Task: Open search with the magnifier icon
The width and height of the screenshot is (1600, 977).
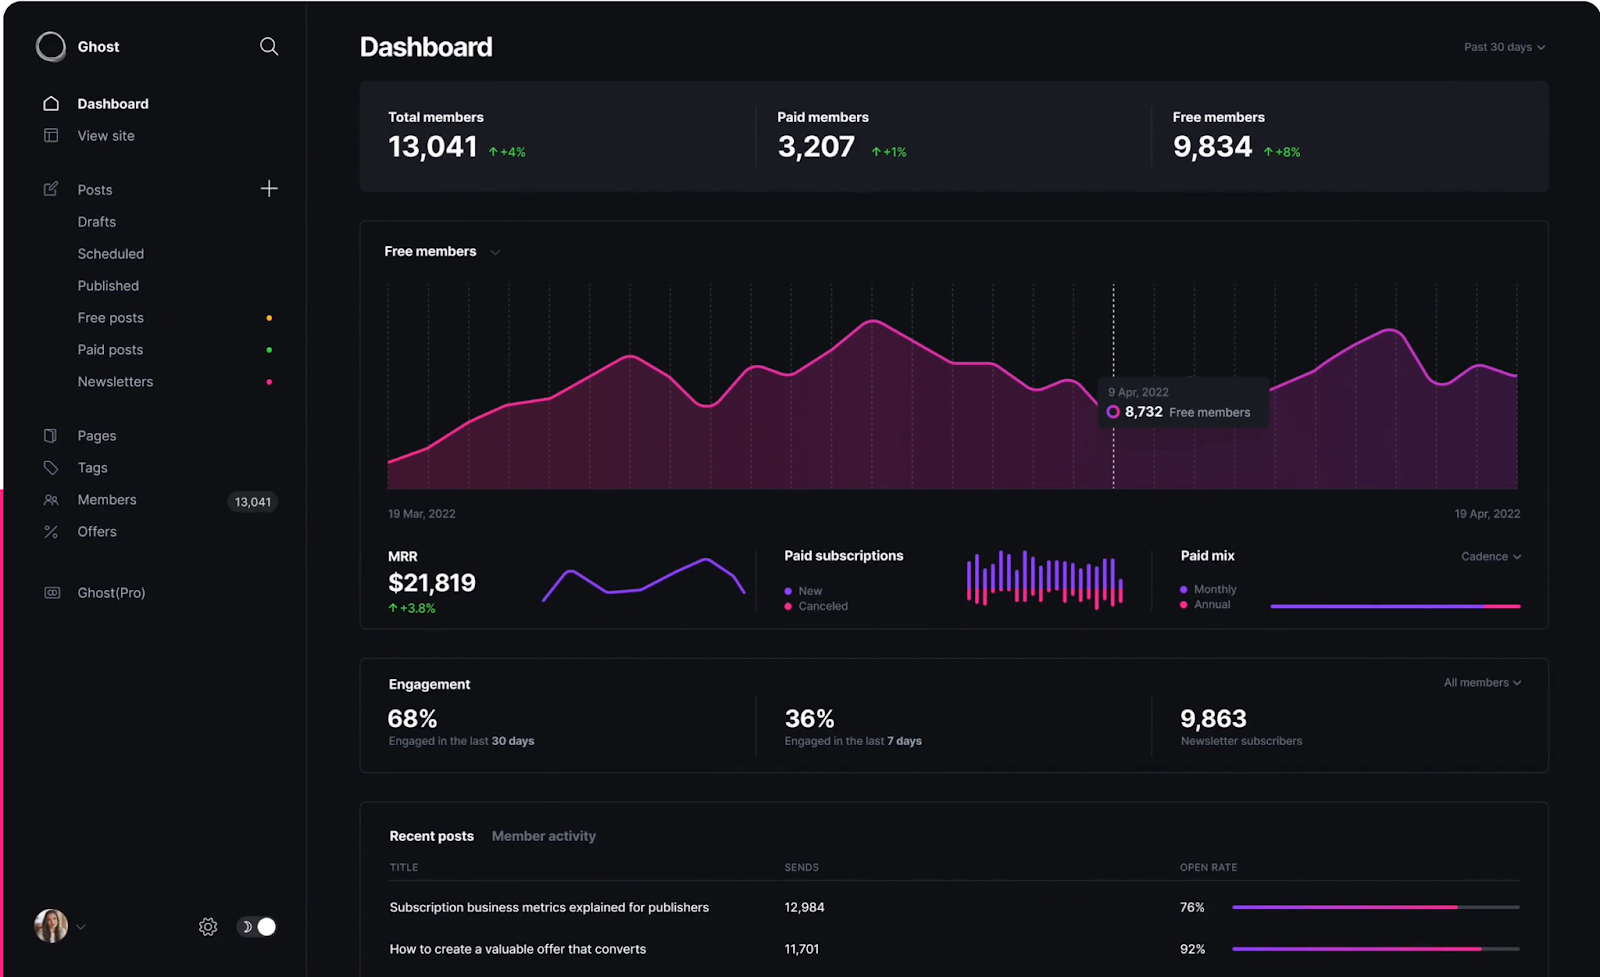Action: click(269, 47)
